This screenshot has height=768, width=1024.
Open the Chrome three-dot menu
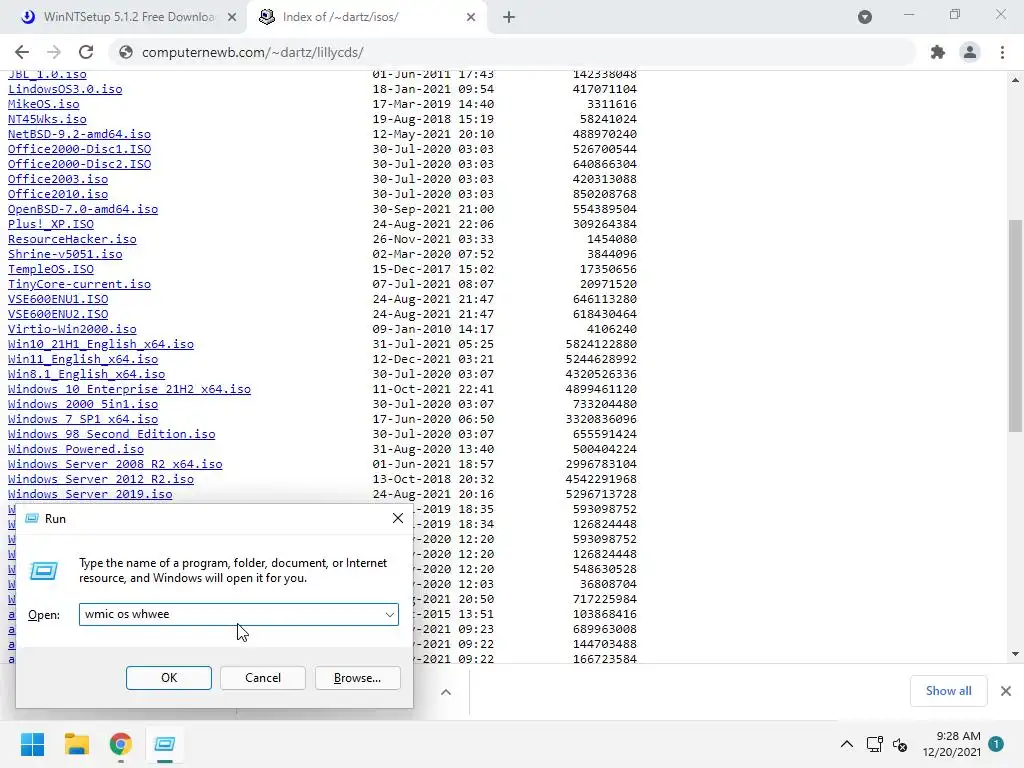tap(1002, 52)
